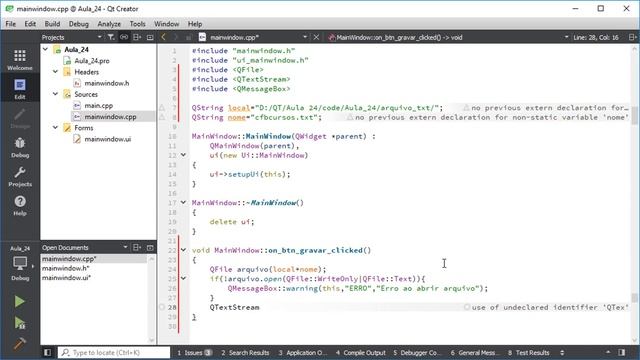This screenshot has height=360, width=640.
Task: Collapse the Headers folder
Action: [56, 72]
